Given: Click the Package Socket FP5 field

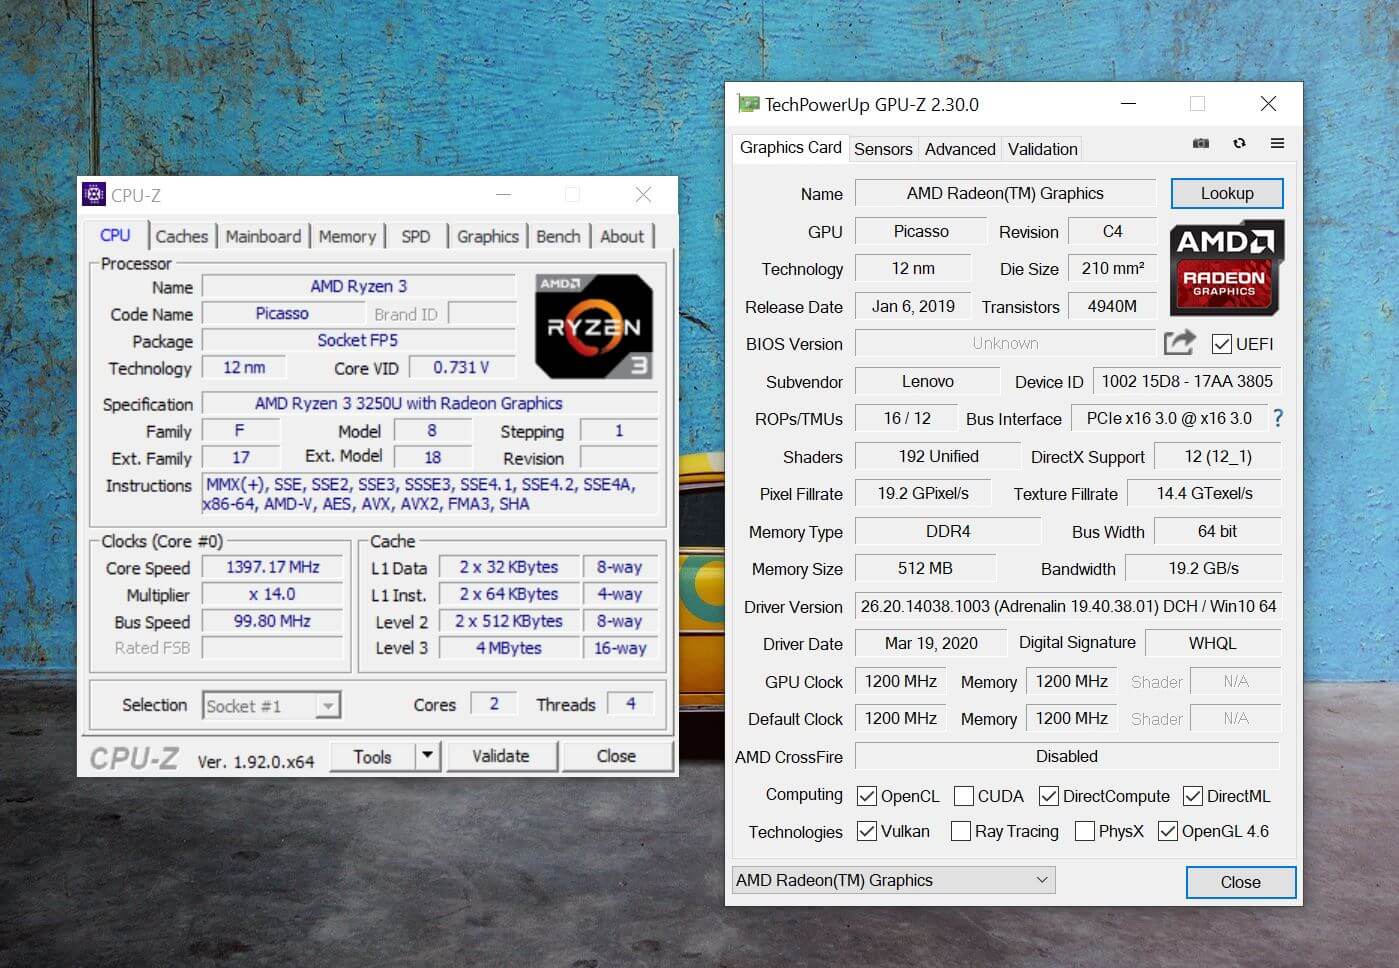Looking at the screenshot, I should click(x=358, y=340).
